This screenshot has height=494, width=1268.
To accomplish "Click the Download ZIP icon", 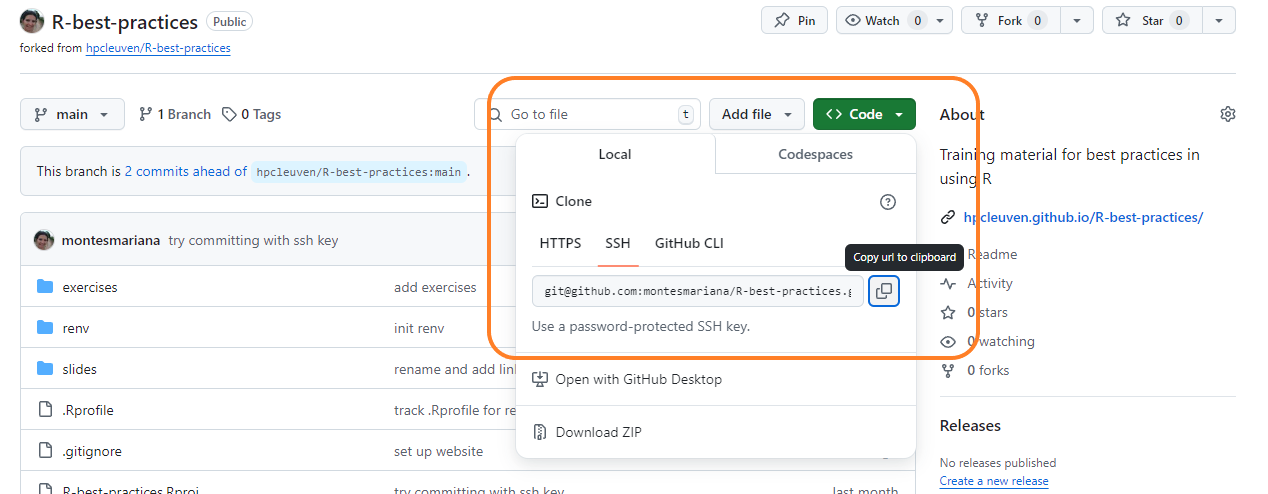I will click(x=540, y=432).
